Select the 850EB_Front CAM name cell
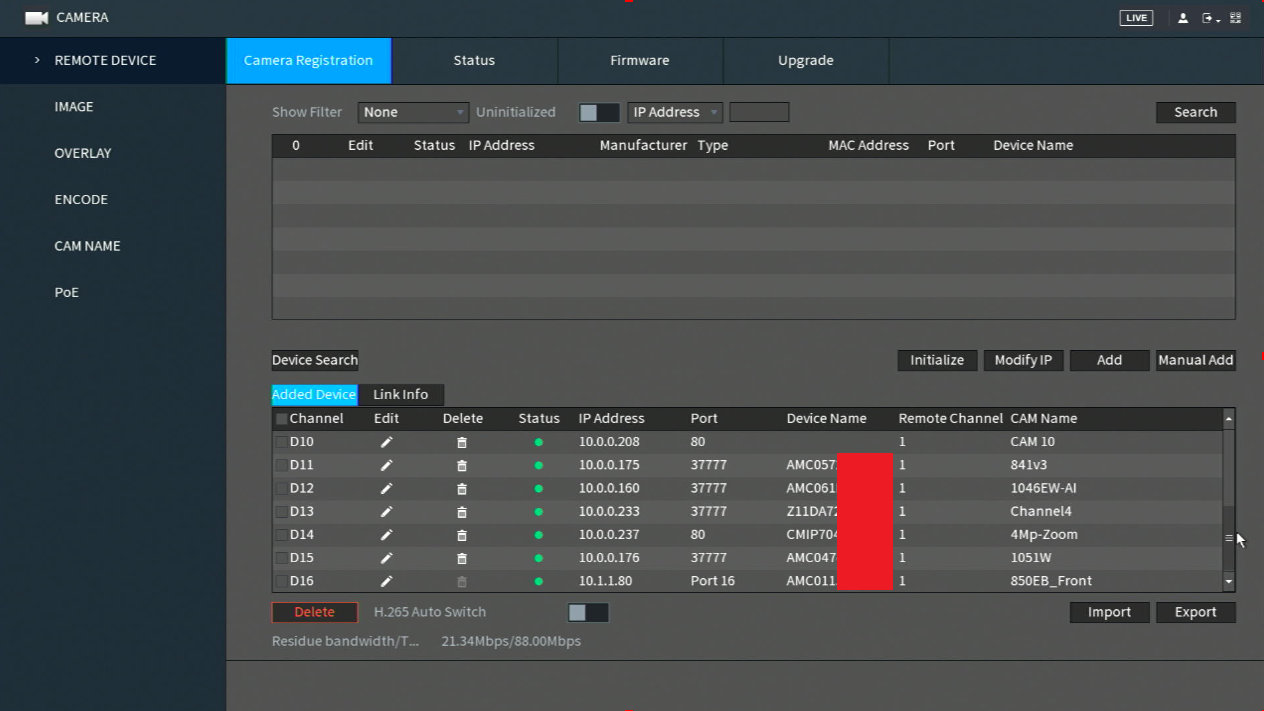The image size is (1264, 711). [x=1051, y=581]
